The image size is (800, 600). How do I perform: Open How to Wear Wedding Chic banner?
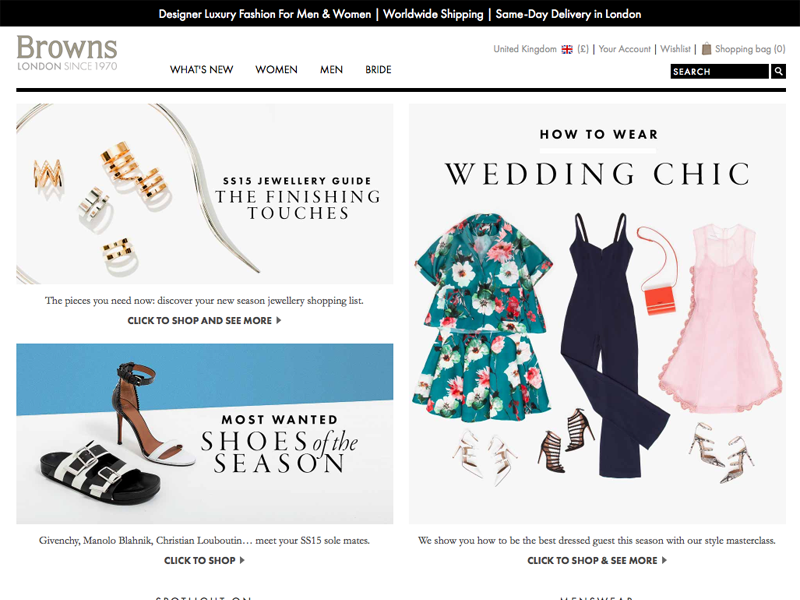point(597,314)
